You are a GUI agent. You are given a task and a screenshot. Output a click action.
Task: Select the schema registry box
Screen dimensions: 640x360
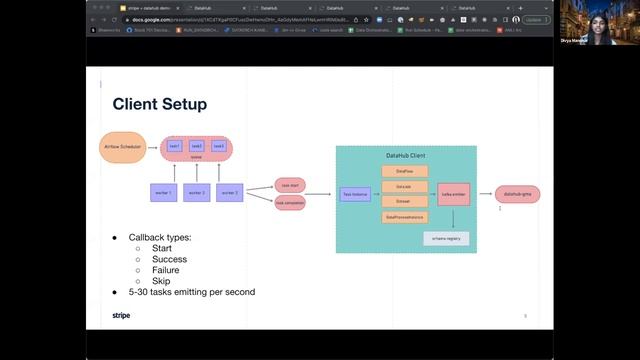click(446, 238)
